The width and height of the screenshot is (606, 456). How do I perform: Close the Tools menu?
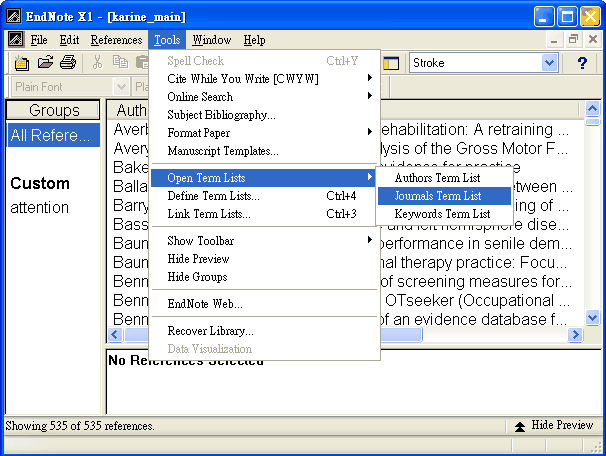coord(167,40)
